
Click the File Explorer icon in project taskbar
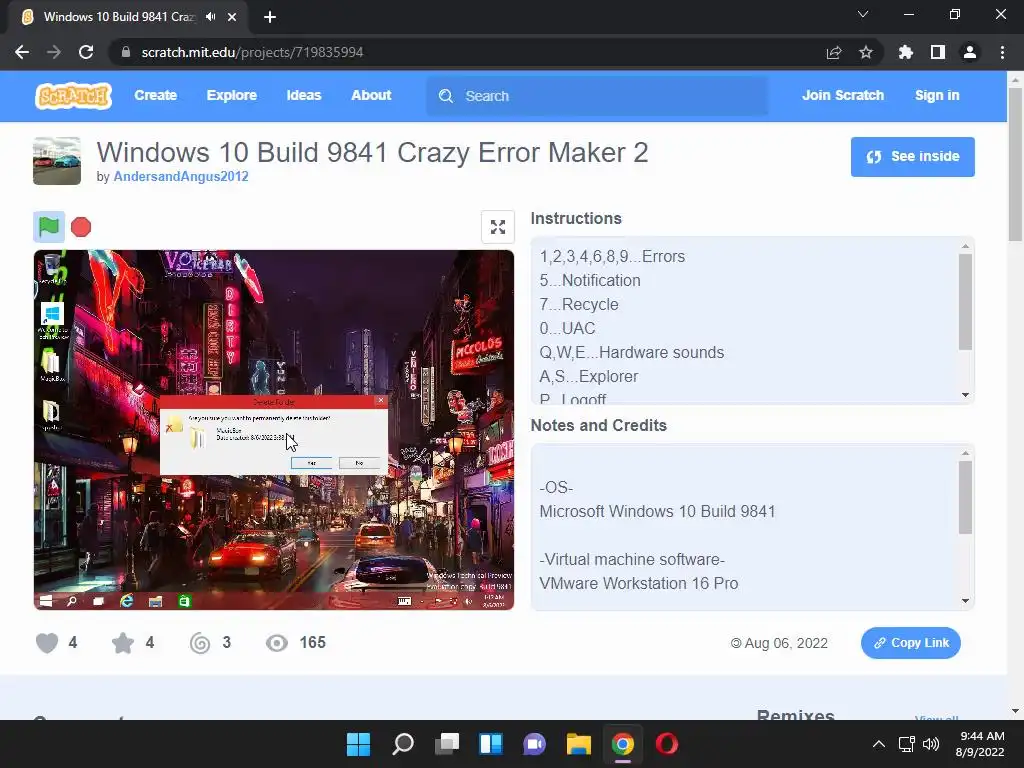point(155,601)
